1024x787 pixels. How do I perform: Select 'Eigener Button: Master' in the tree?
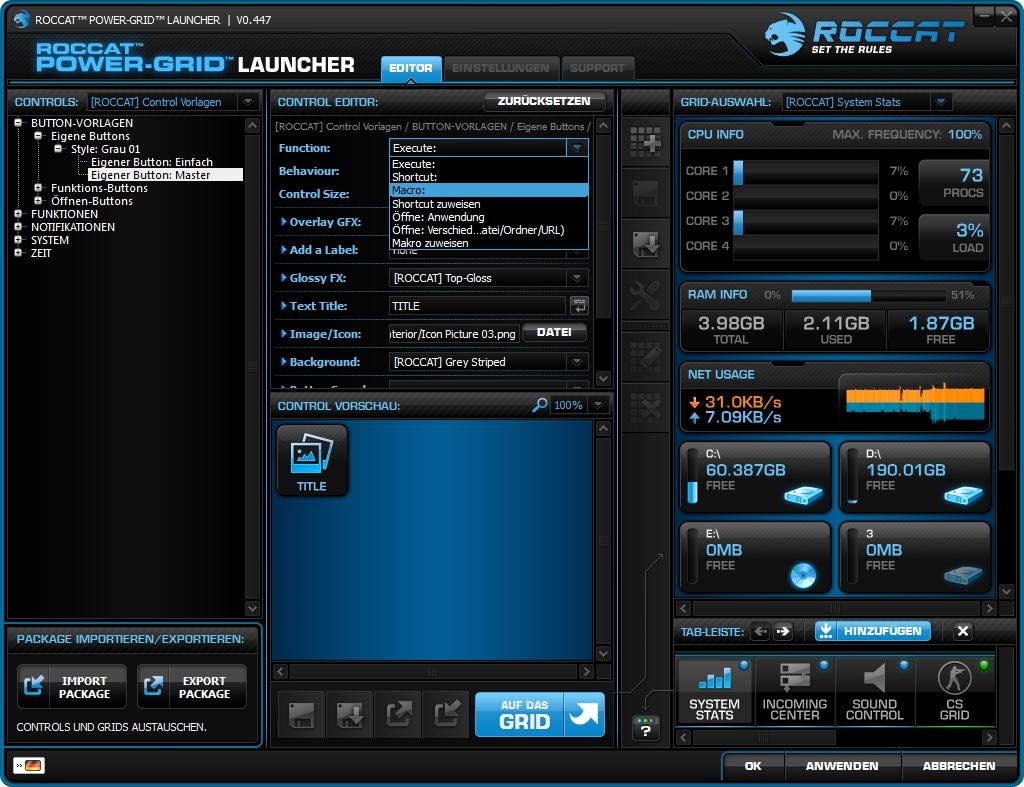(x=166, y=175)
